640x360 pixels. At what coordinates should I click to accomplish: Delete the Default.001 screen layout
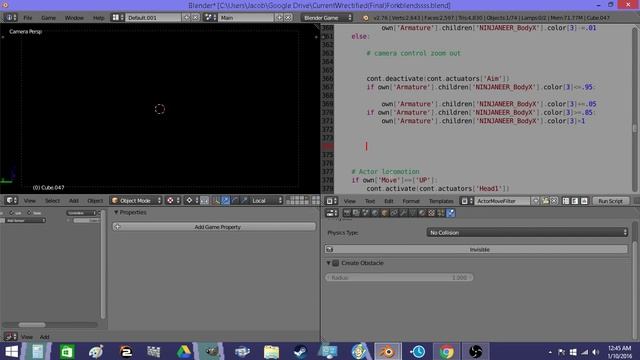(x=196, y=18)
